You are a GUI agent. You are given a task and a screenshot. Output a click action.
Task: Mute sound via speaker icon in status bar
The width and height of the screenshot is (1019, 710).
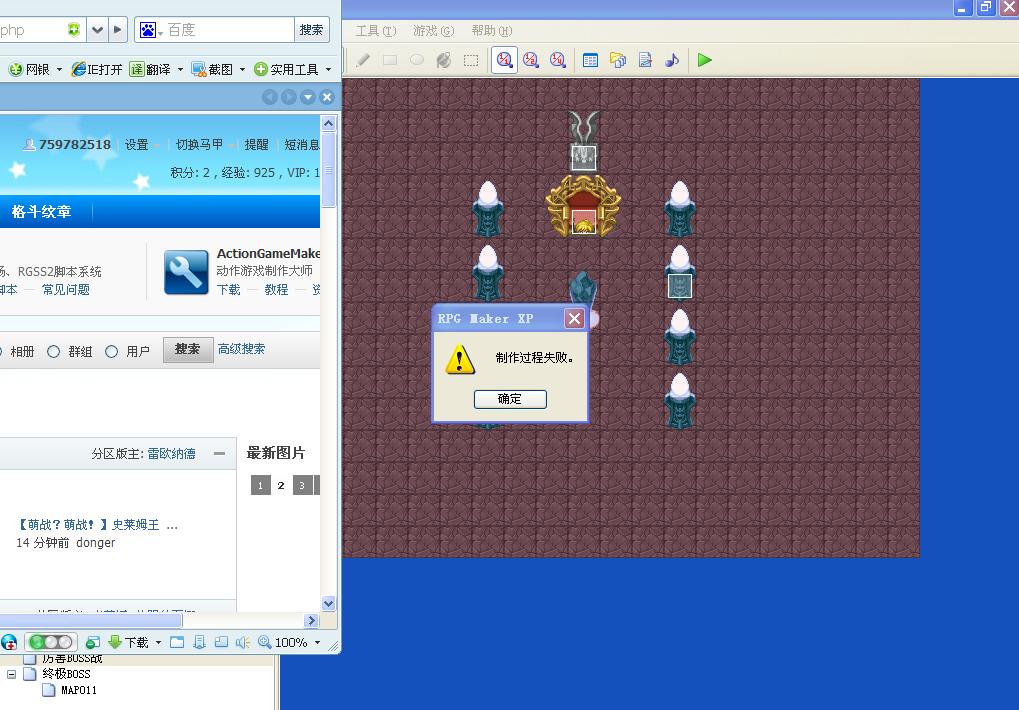[242, 642]
